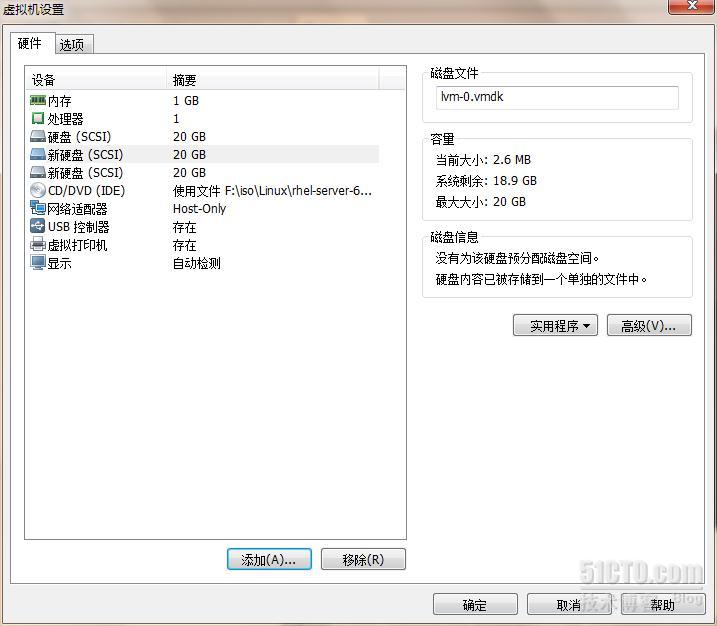Image resolution: width=717 pixels, height=626 pixels.
Task: Open the 实用程序 dropdown button
Action: coord(555,325)
